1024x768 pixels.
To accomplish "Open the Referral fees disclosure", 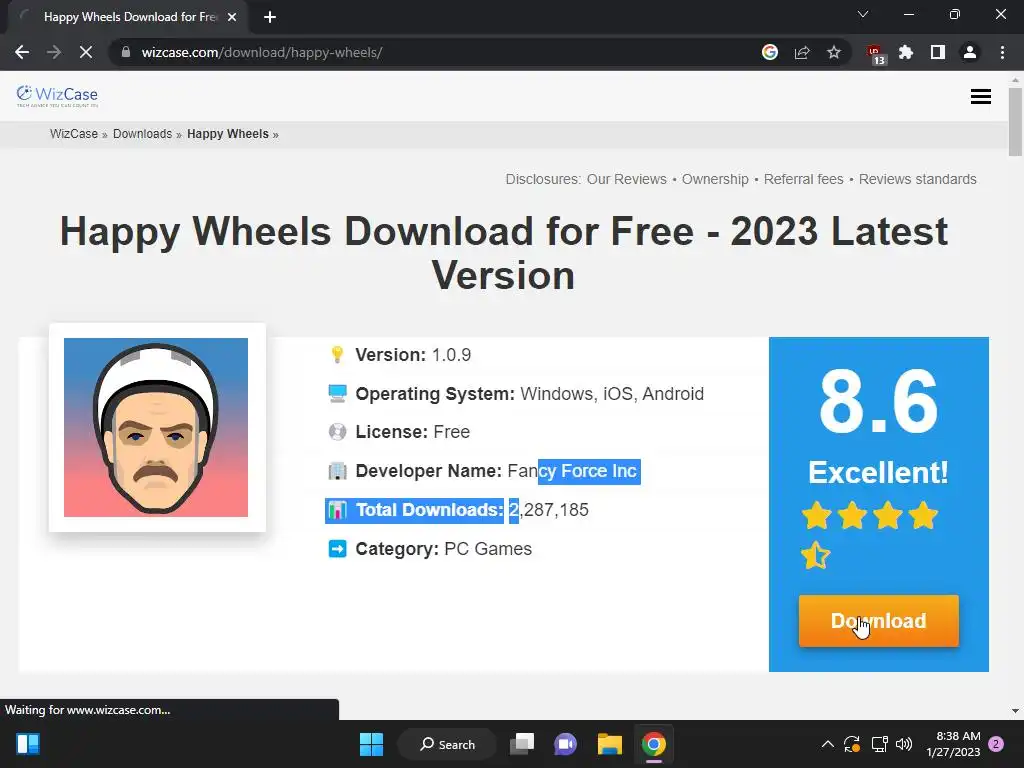I will click(803, 179).
